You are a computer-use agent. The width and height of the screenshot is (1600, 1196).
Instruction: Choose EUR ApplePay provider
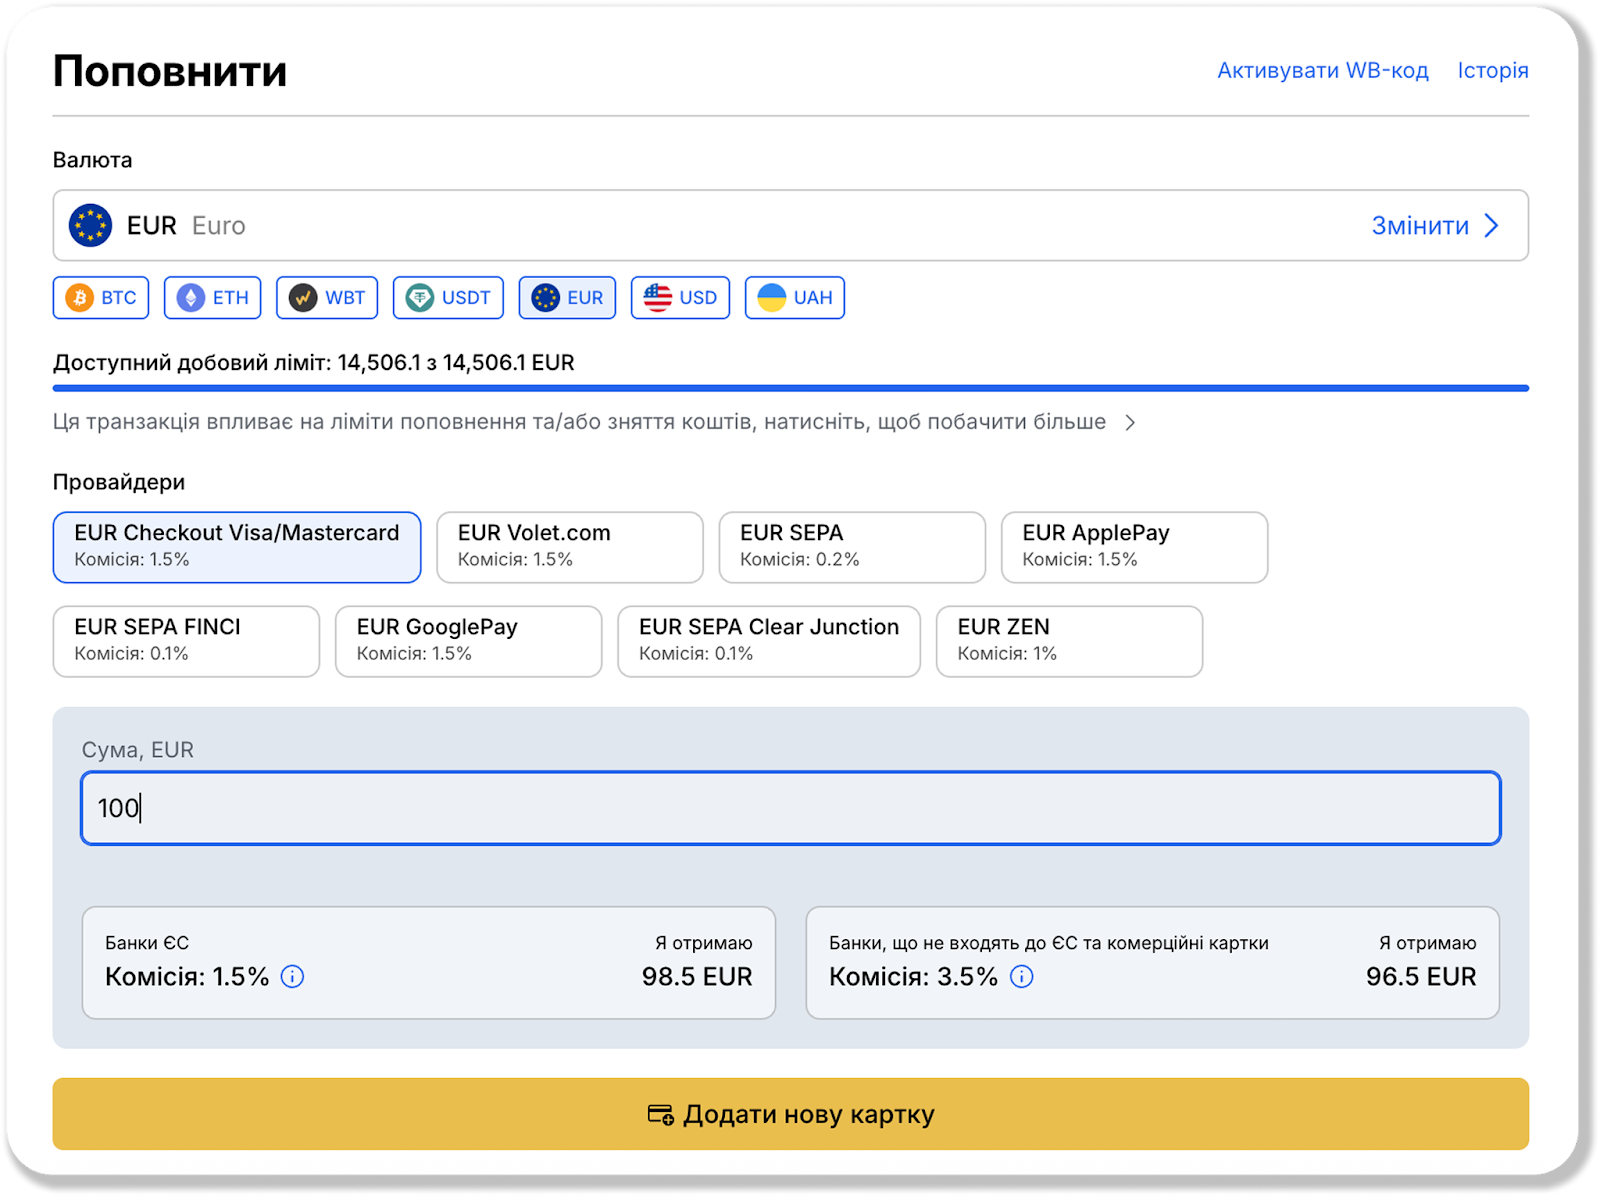[x=1134, y=547]
